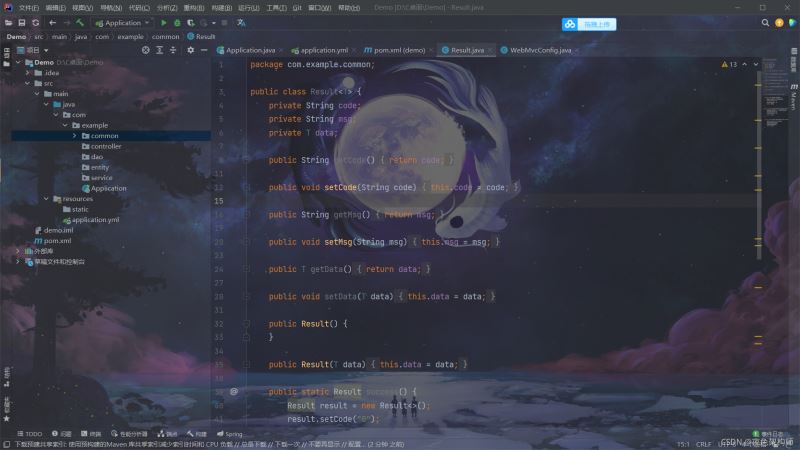Open the Build tool window at bottom
Image resolution: width=800 pixels, height=450 pixels.
(x=196, y=434)
